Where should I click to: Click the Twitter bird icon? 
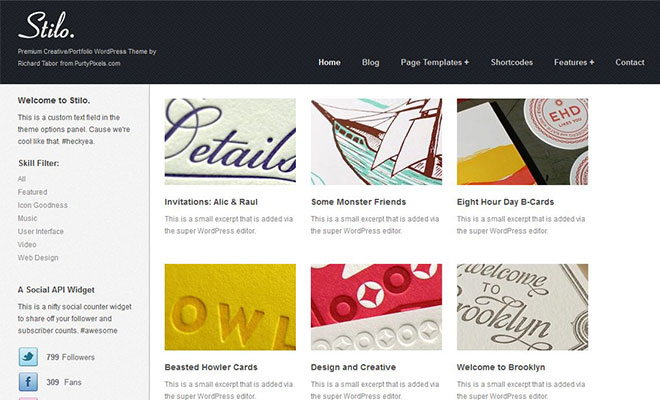coord(28,356)
